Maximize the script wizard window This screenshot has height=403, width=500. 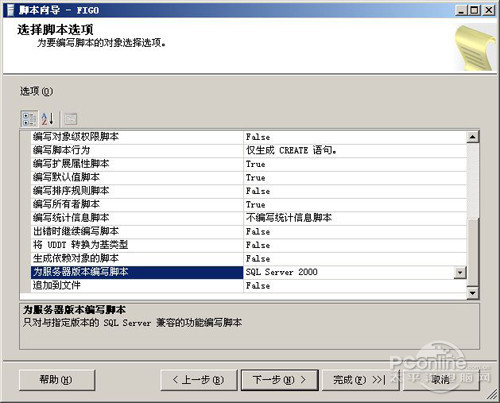(474, 10)
